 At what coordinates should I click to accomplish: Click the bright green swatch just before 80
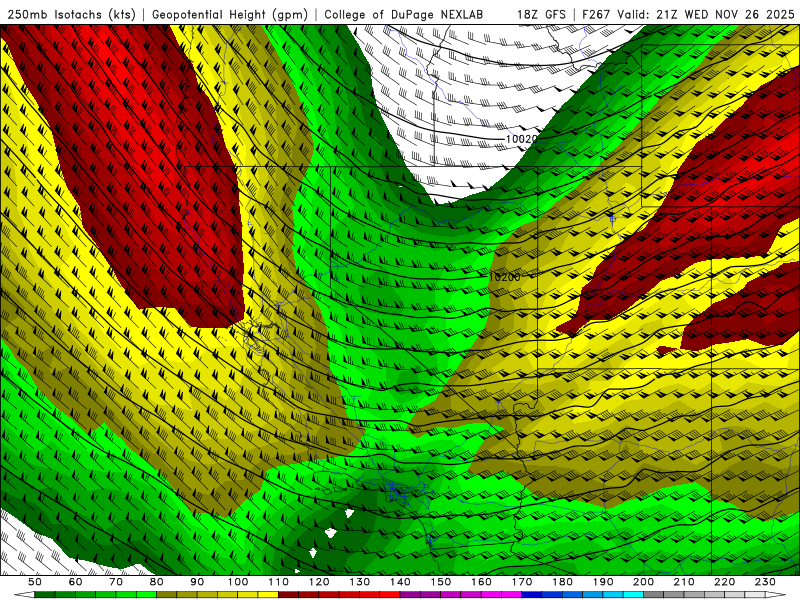click(x=146, y=595)
